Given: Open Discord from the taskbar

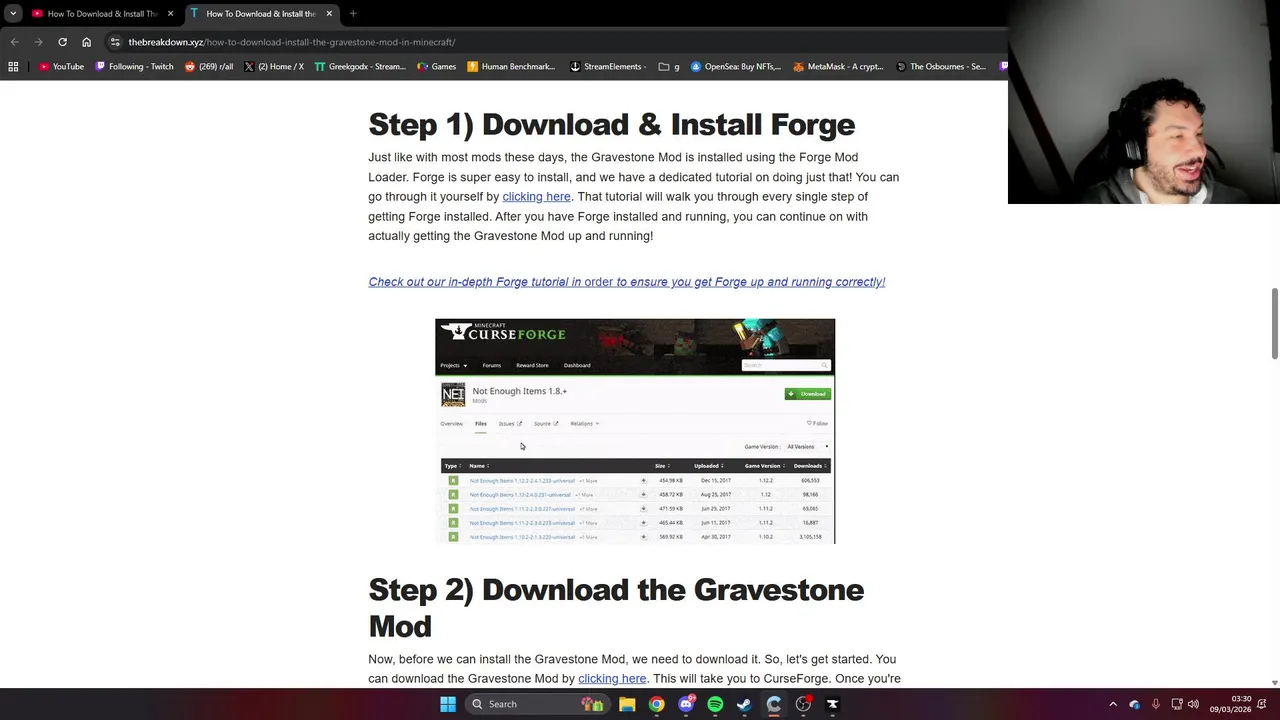Looking at the screenshot, I should (686, 704).
